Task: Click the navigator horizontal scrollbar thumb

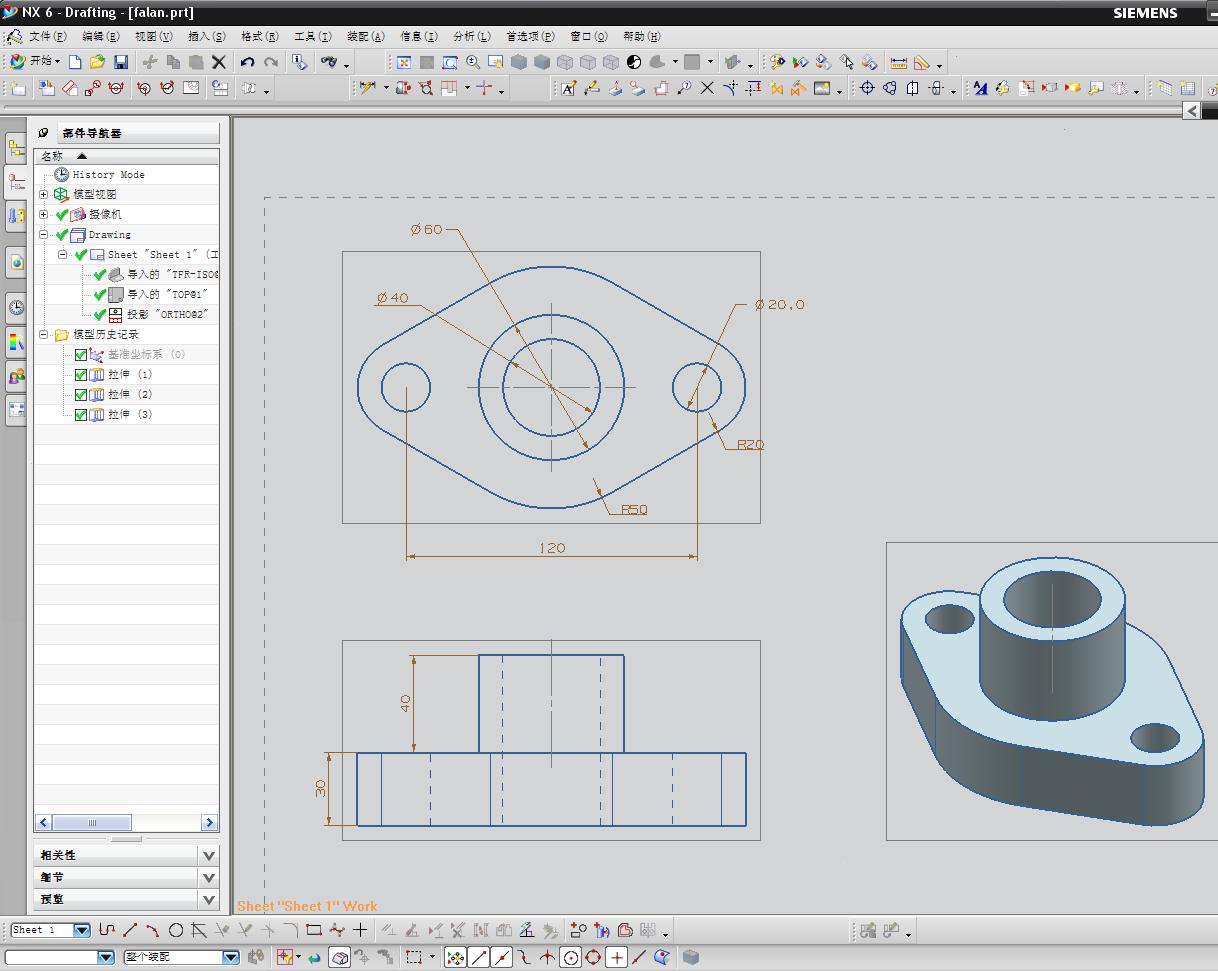Action: 92,823
